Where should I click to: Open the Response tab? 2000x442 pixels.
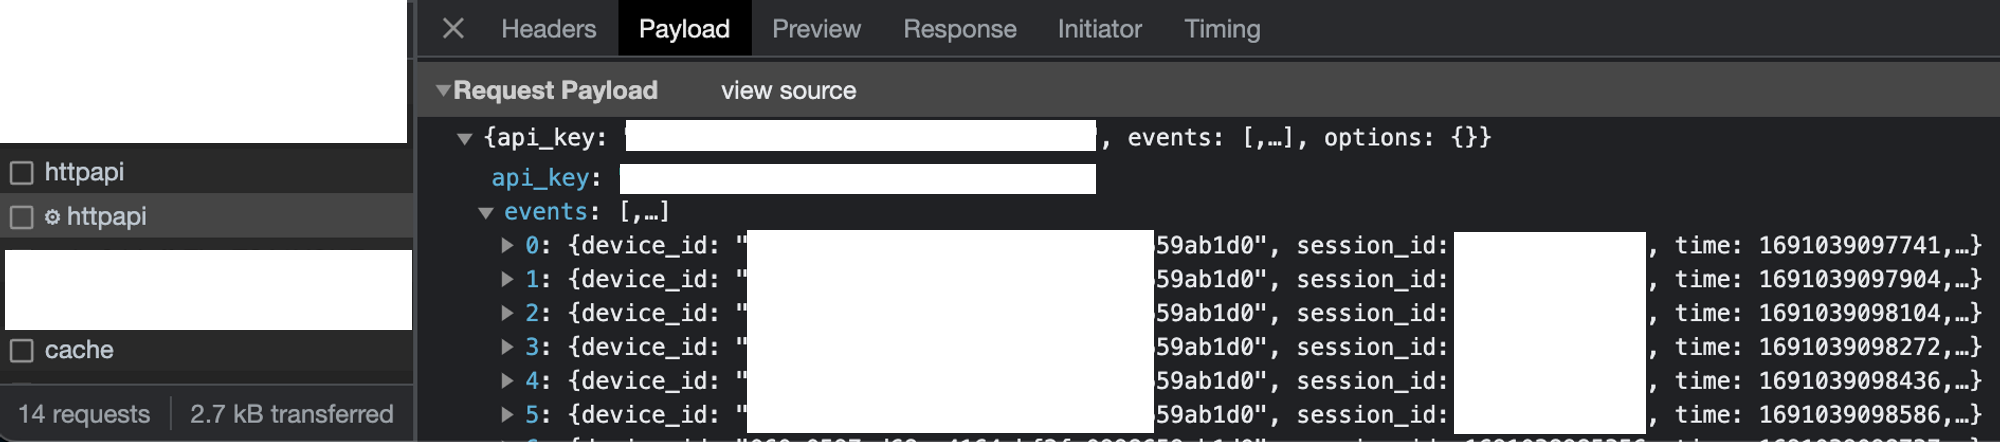(x=959, y=29)
